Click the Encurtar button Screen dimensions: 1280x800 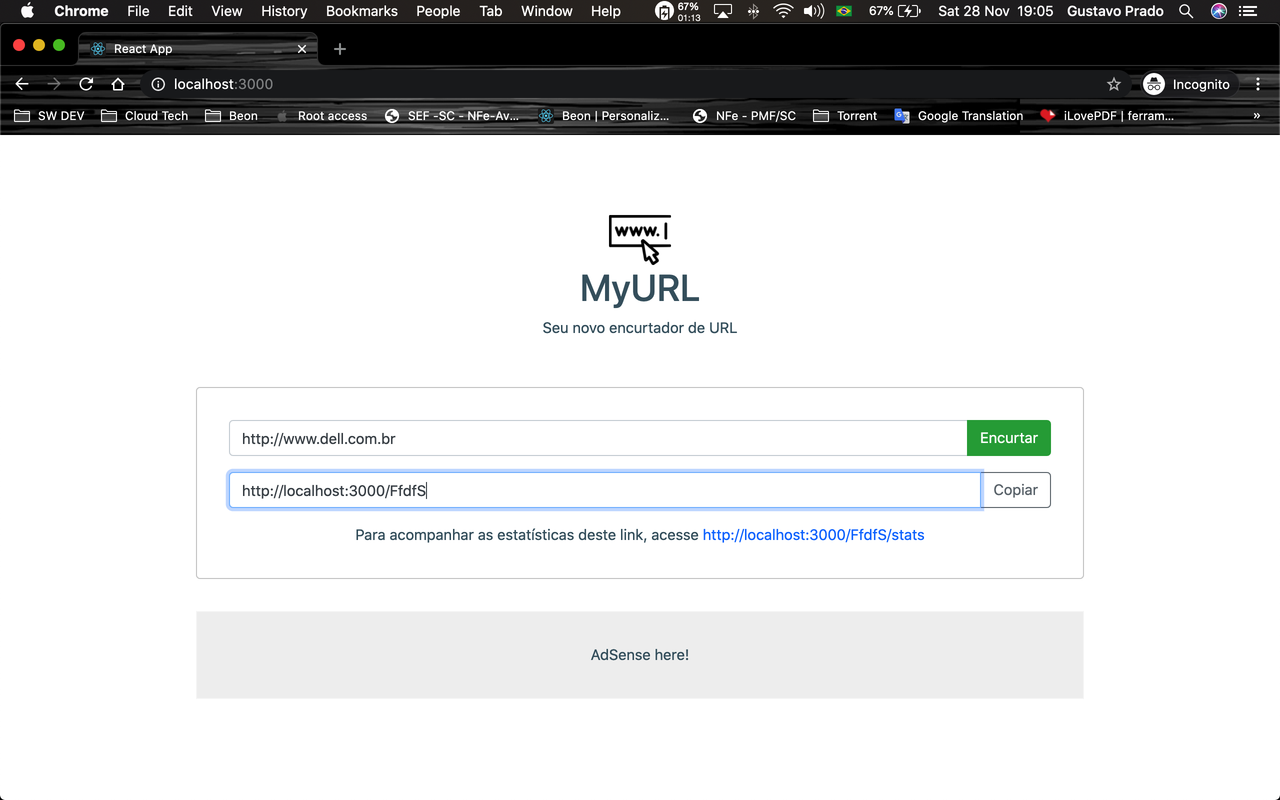tap(1008, 438)
